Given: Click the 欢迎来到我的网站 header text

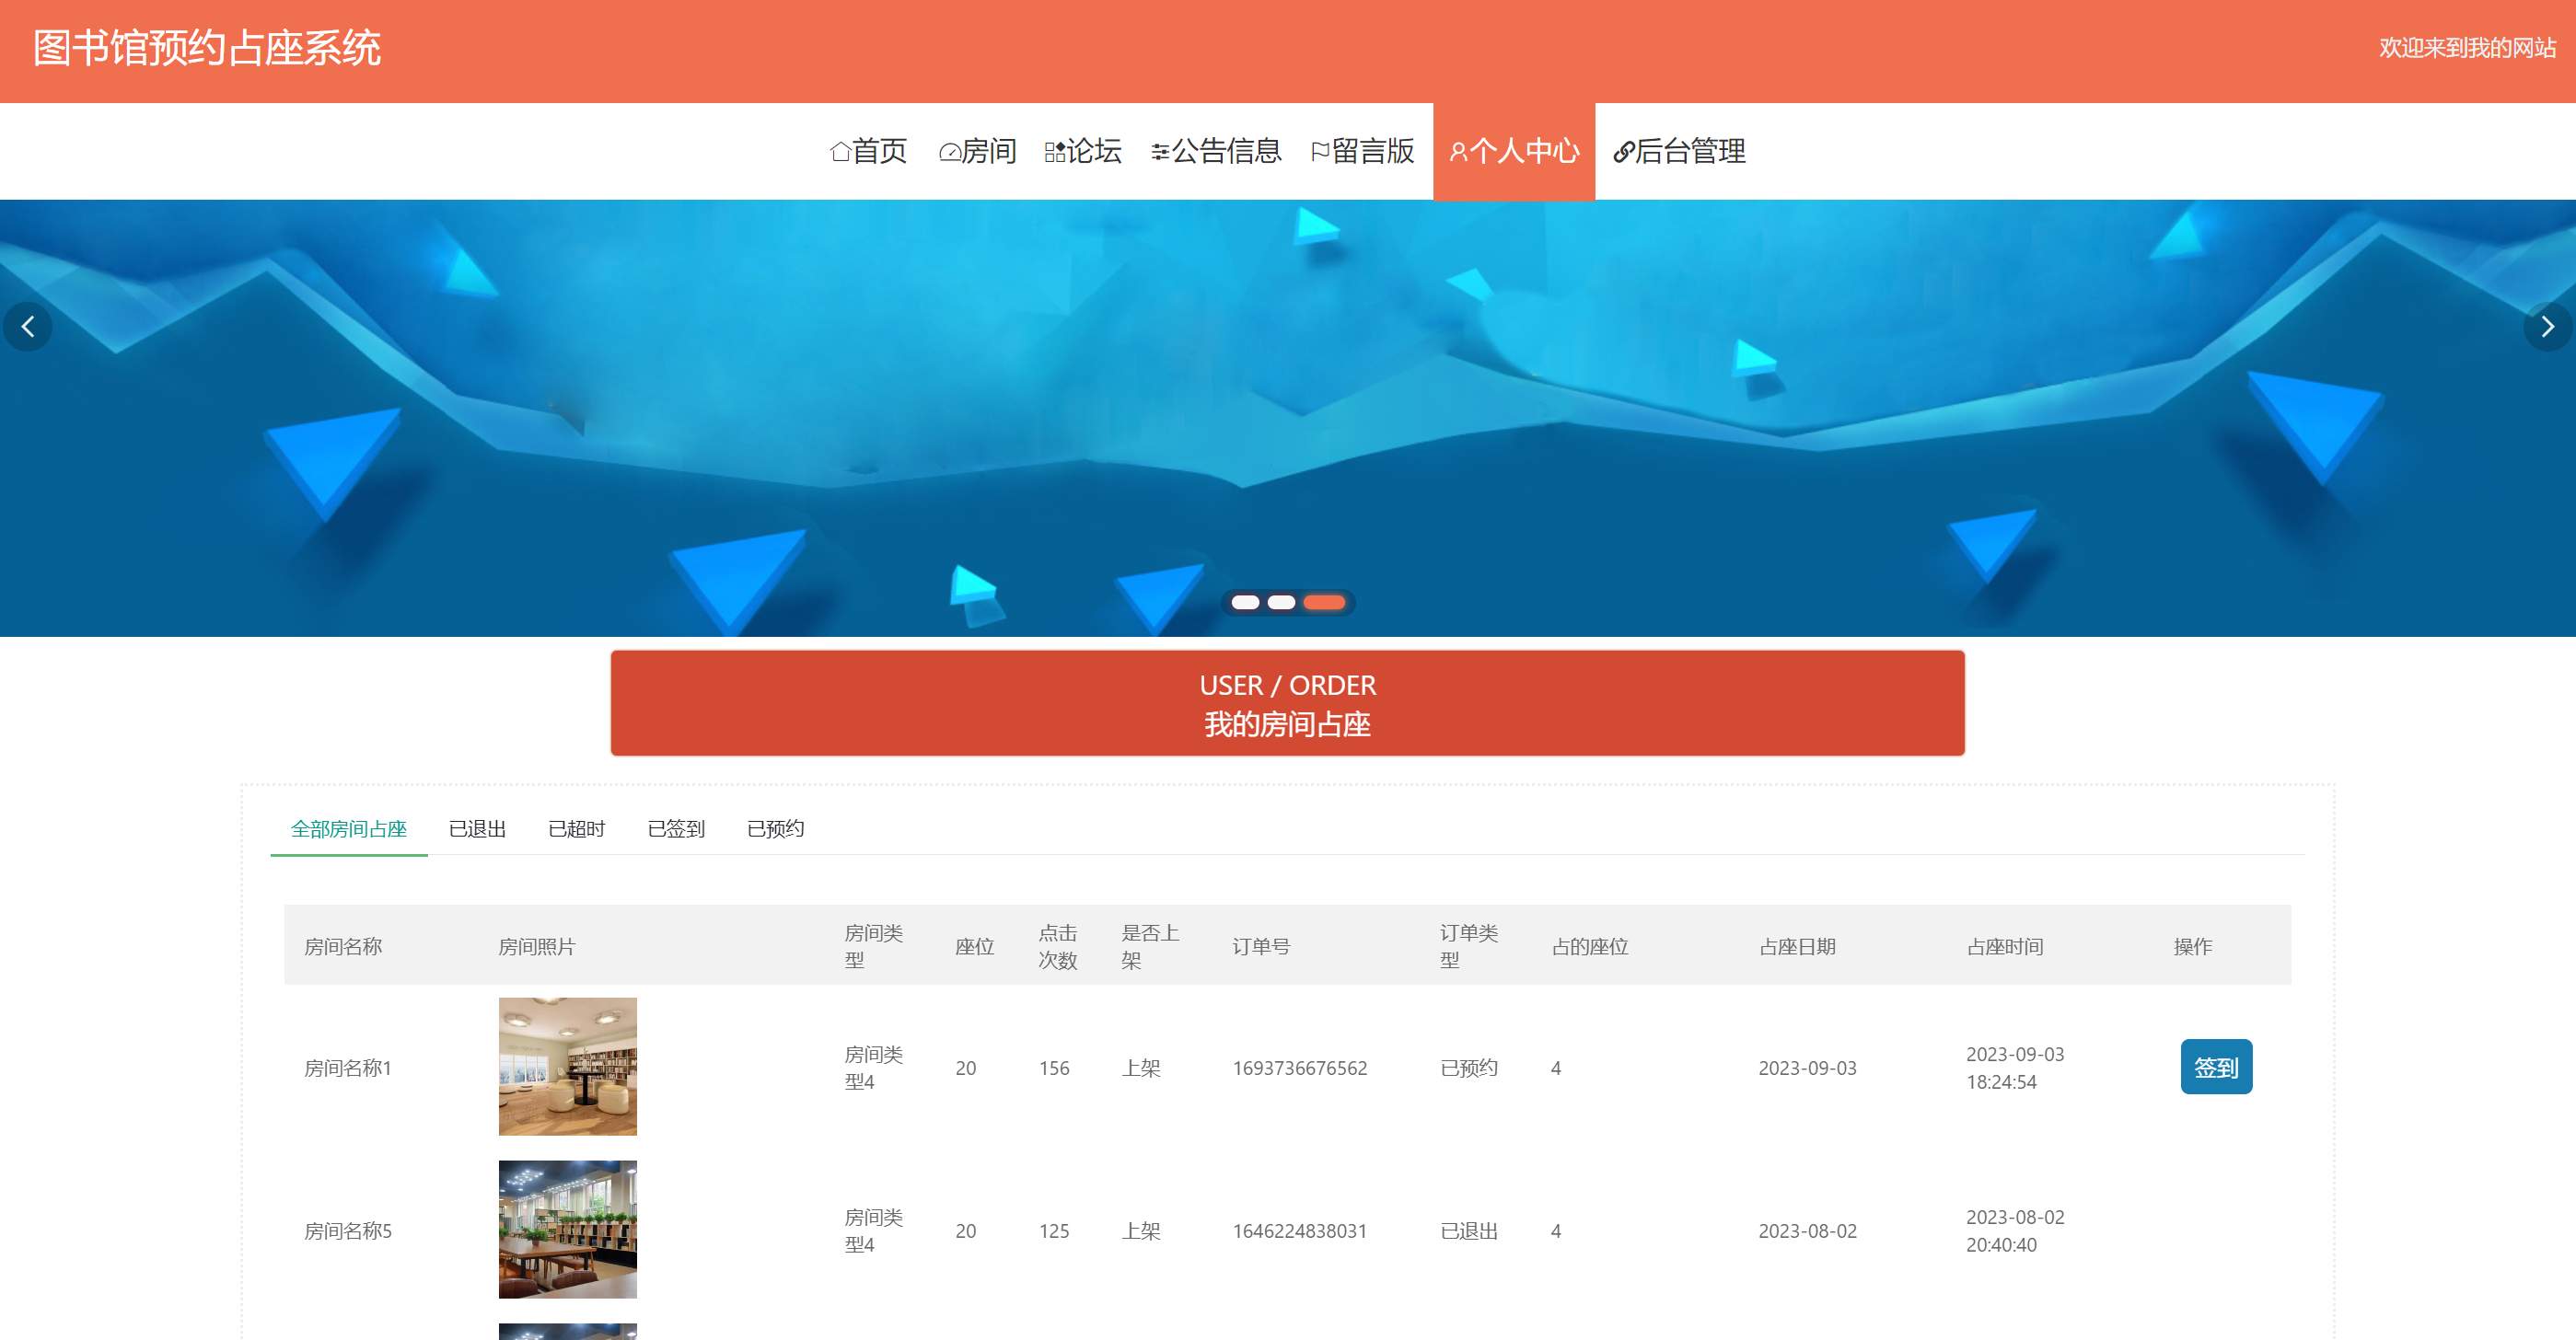Looking at the screenshot, I should 2467,48.
